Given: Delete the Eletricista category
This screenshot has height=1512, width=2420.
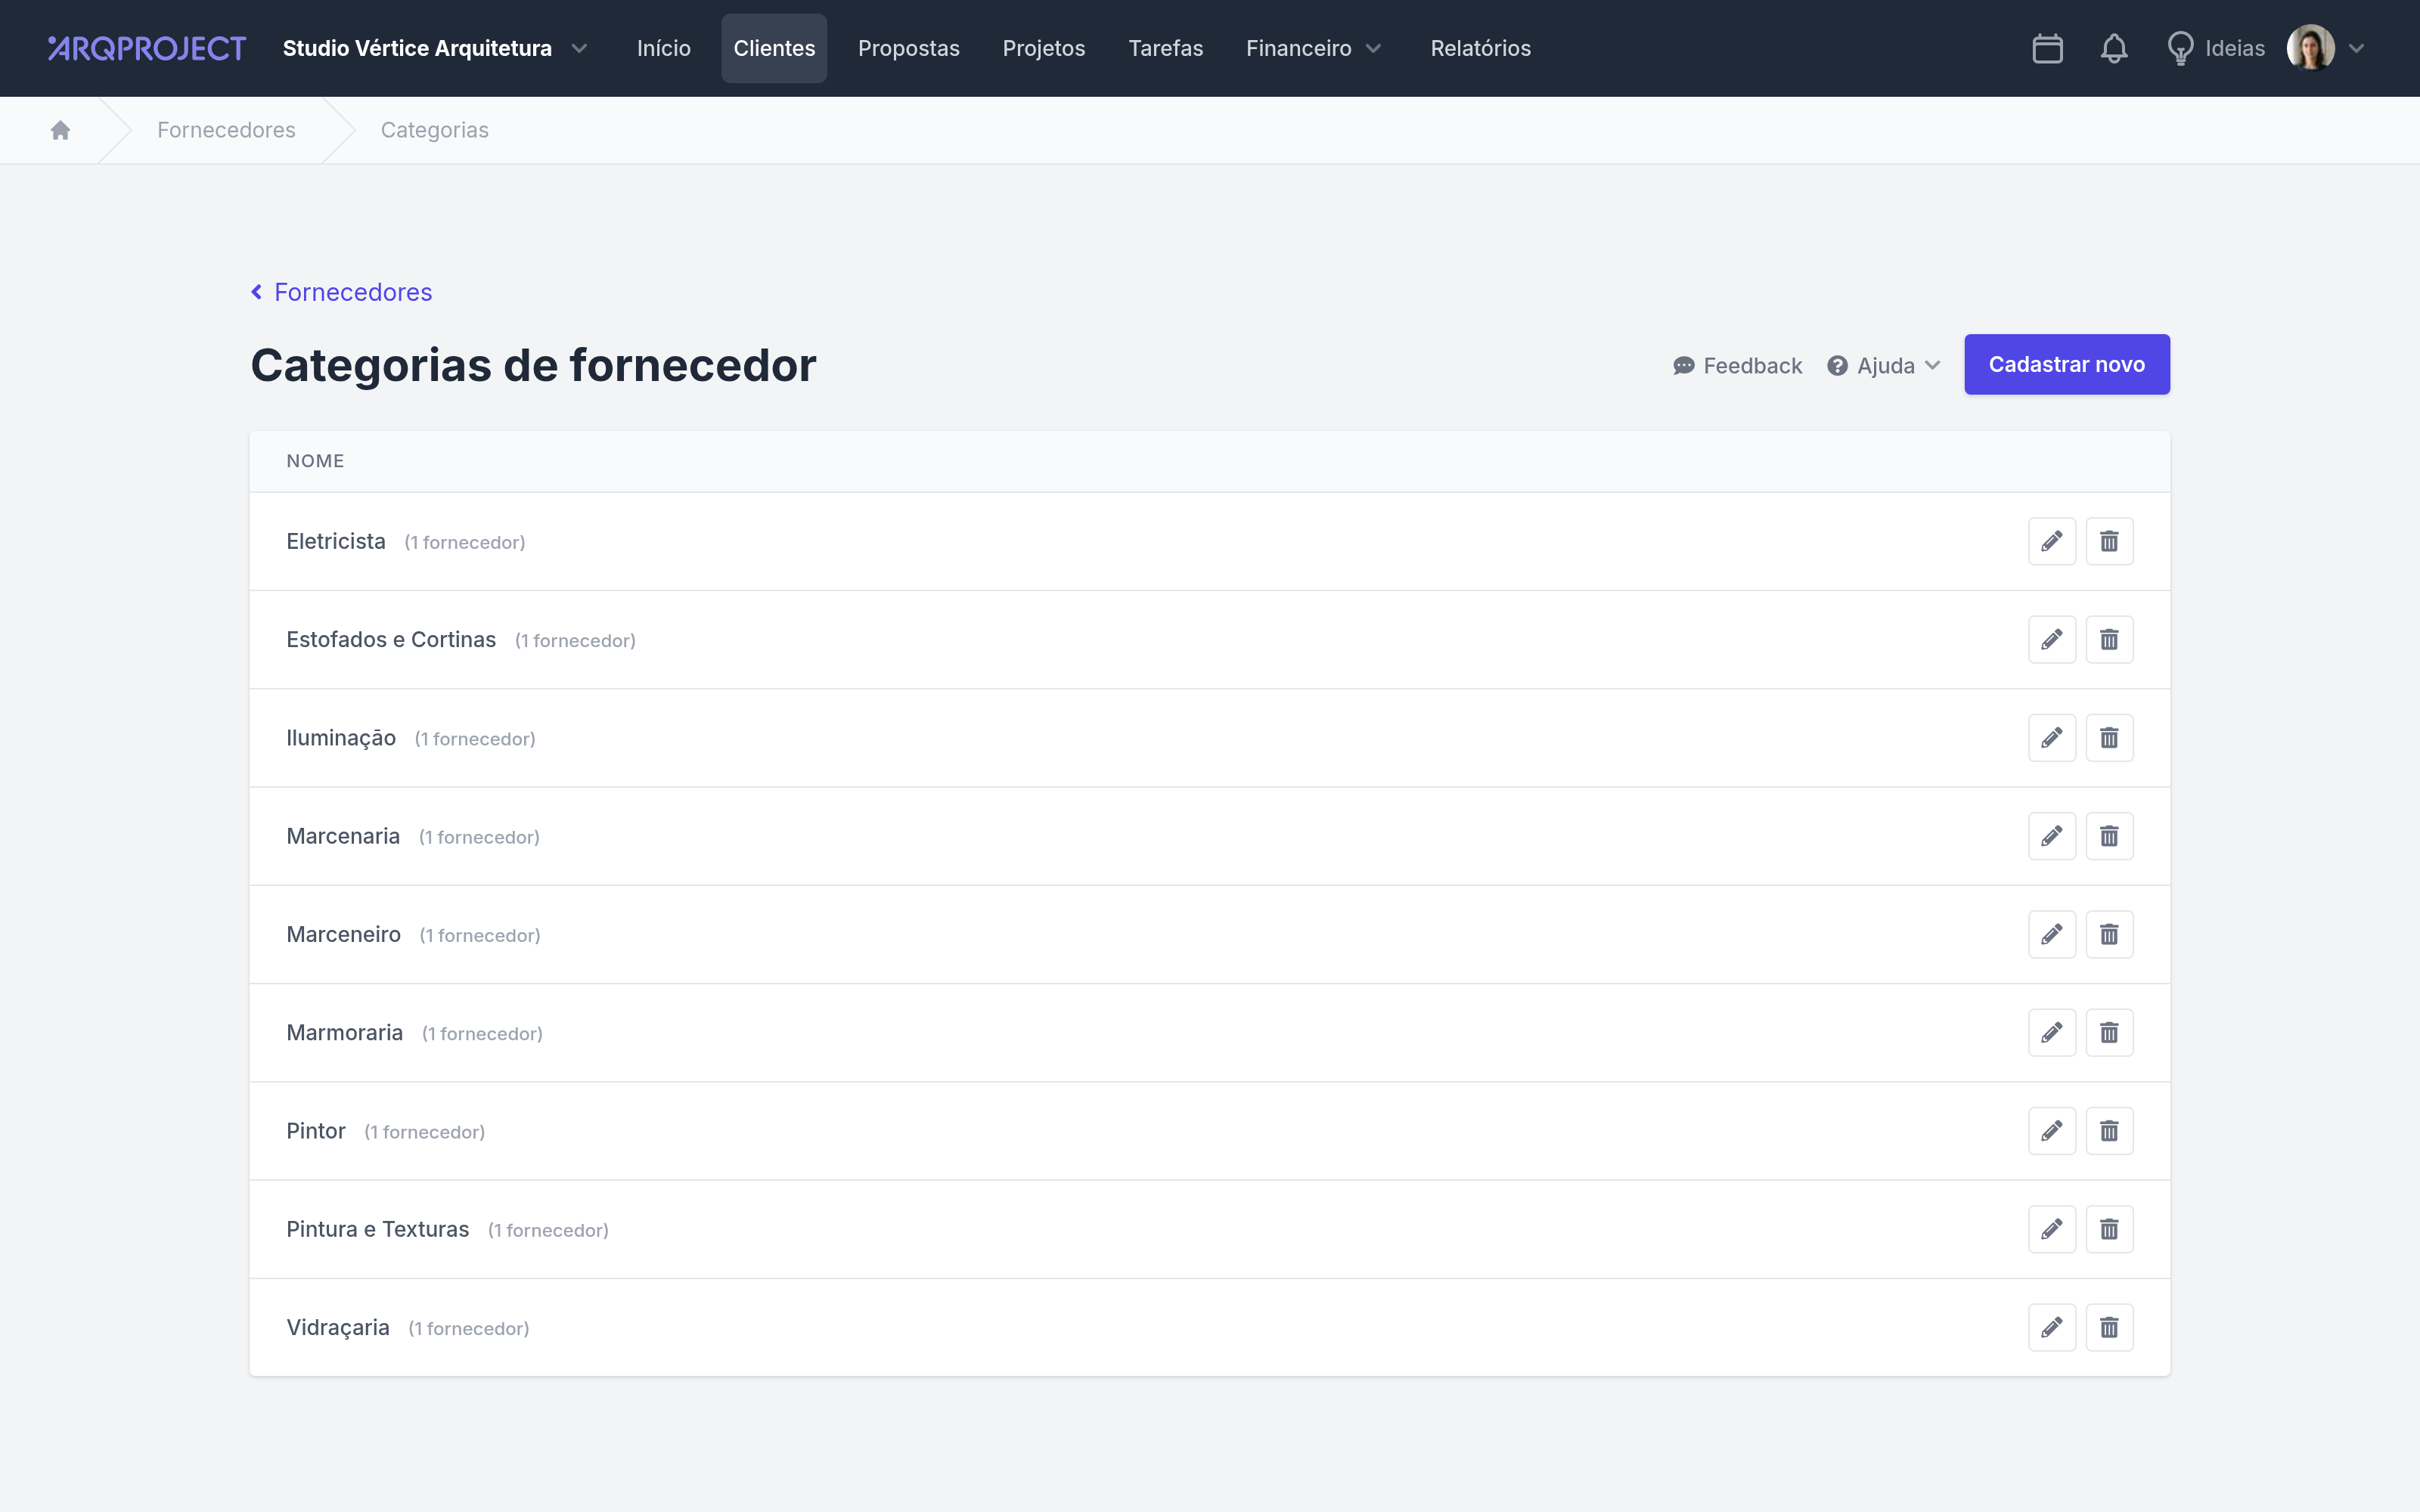Looking at the screenshot, I should coord(2109,541).
